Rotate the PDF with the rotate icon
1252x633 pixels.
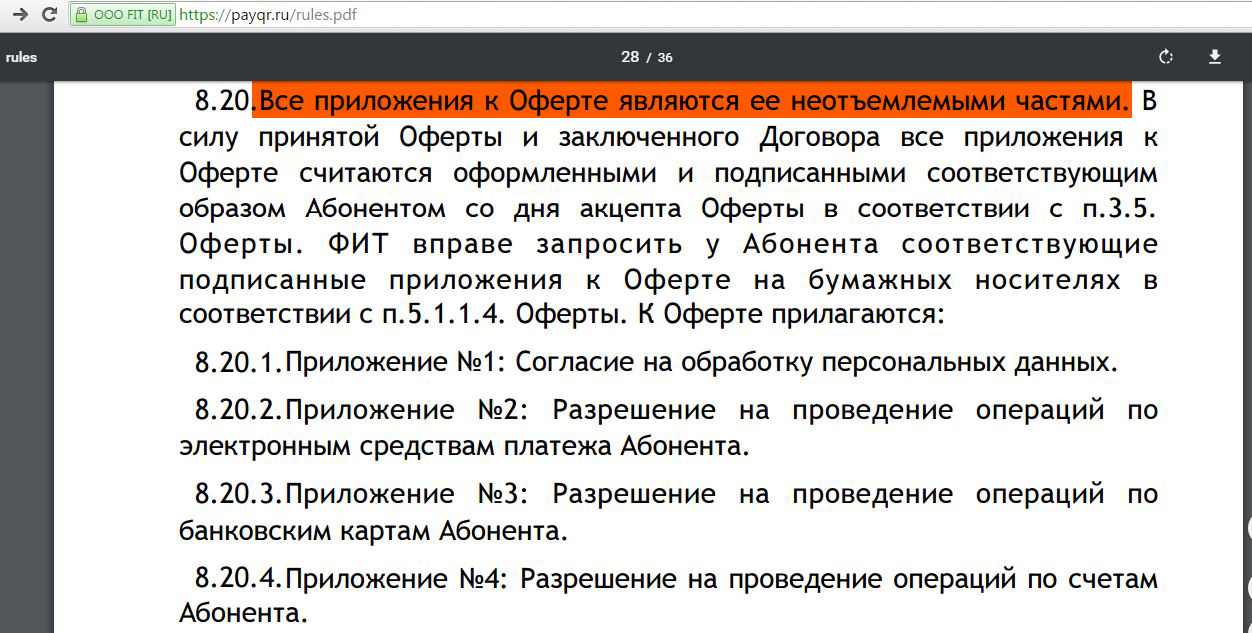1165,57
